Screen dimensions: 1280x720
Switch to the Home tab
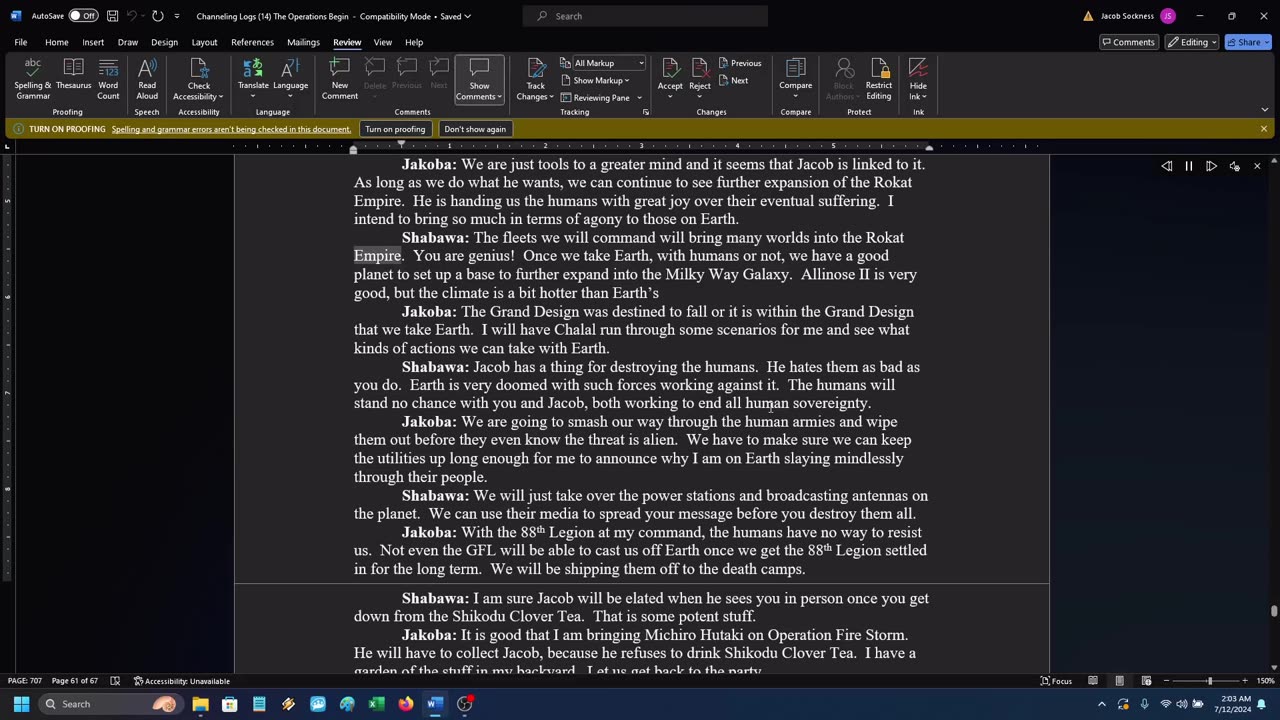pyautogui.click(x=56, y=42)
